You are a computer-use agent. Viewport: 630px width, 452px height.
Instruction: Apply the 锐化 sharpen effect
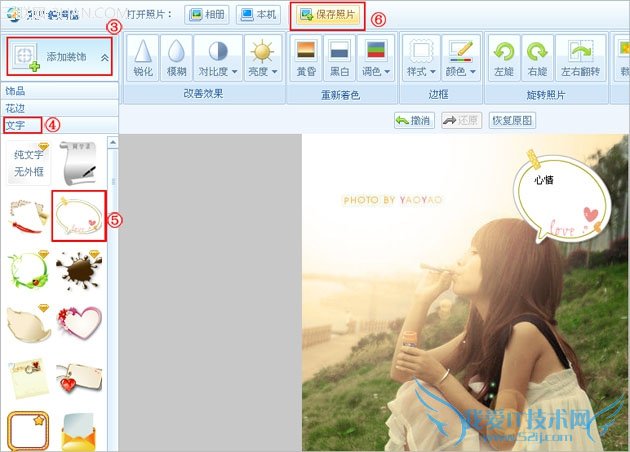pos(143,58)
